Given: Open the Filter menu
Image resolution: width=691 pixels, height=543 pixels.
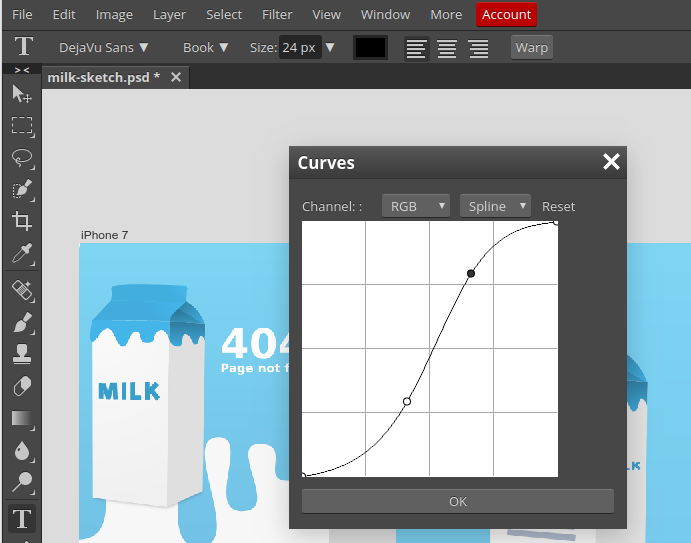Looking at the screenshot, I should (277, 15).
